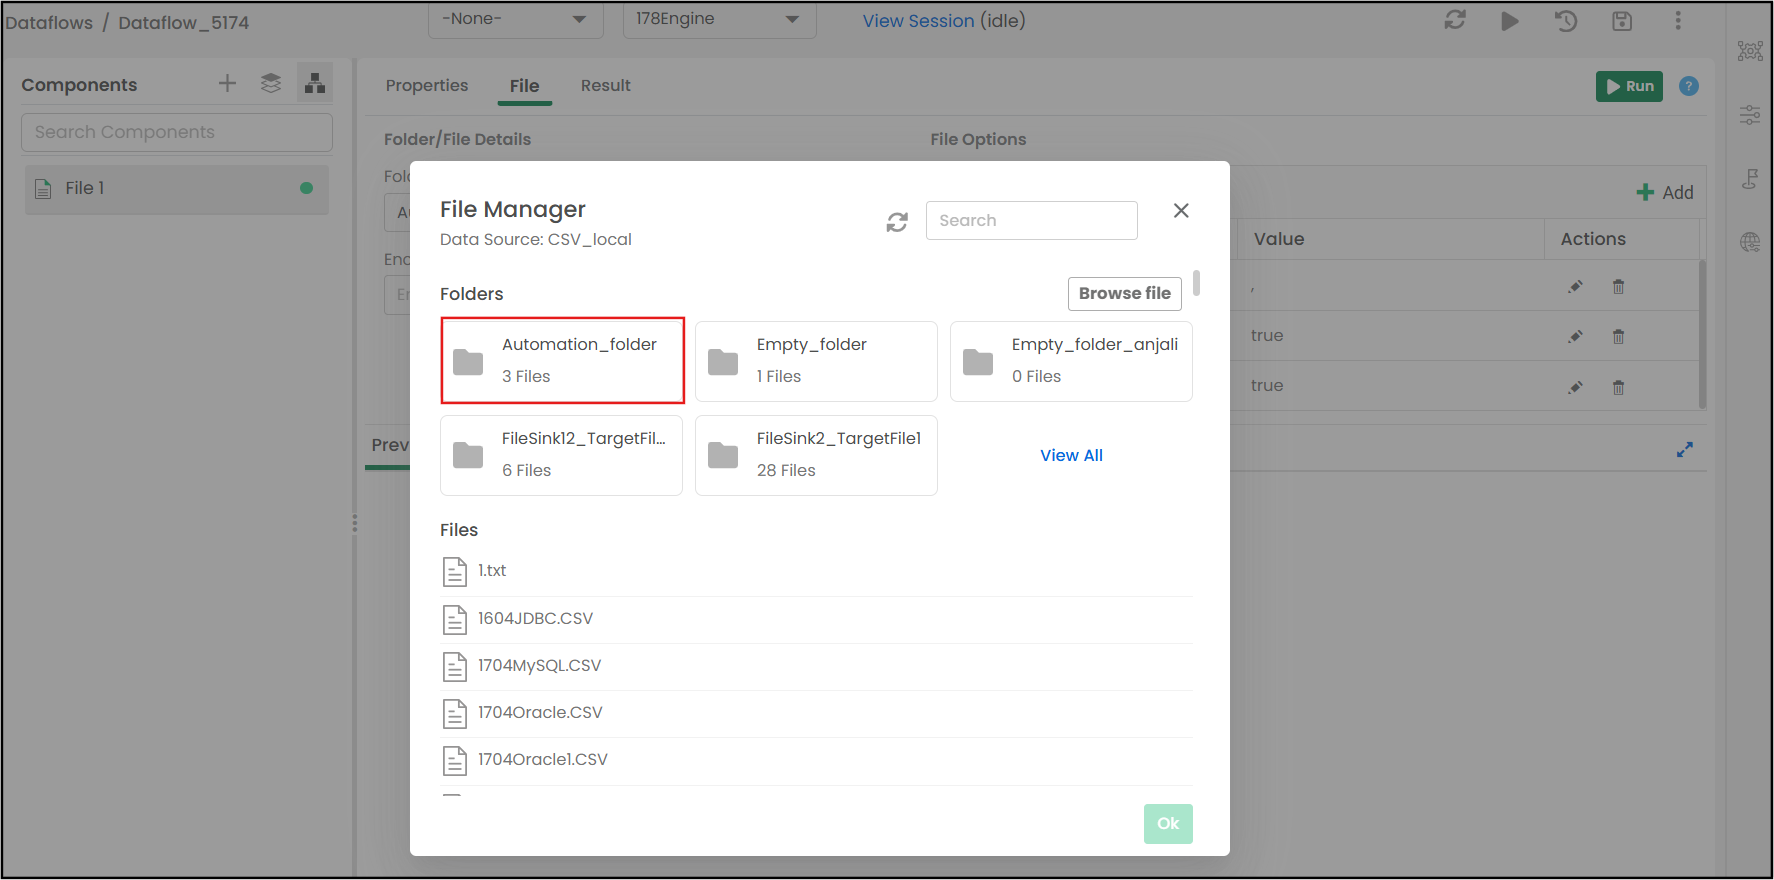Click the refresh icon in File Manager
Image resolution: width=1774 pixels, height=880 pixels.
(897, 222)
